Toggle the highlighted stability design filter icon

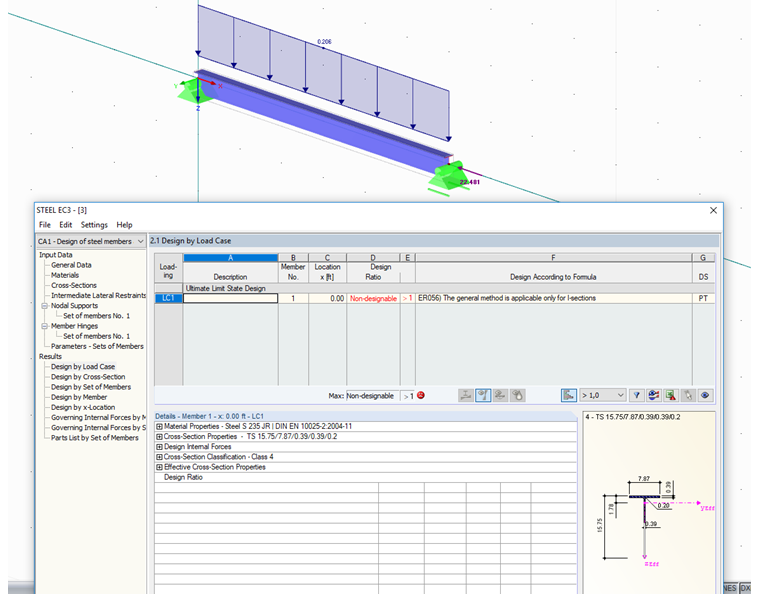pyautogui.click(x=483, y=395)
